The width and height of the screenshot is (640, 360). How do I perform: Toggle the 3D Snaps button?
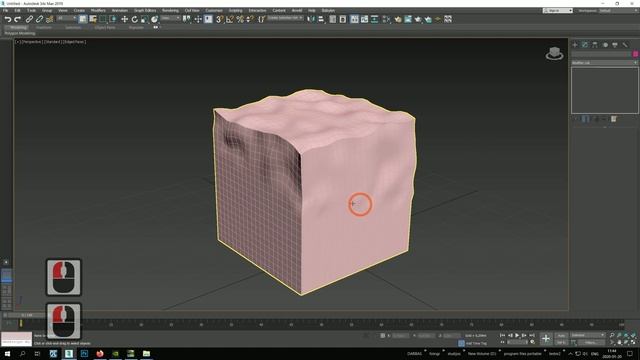pyautogui.click(x=220, y=19)
